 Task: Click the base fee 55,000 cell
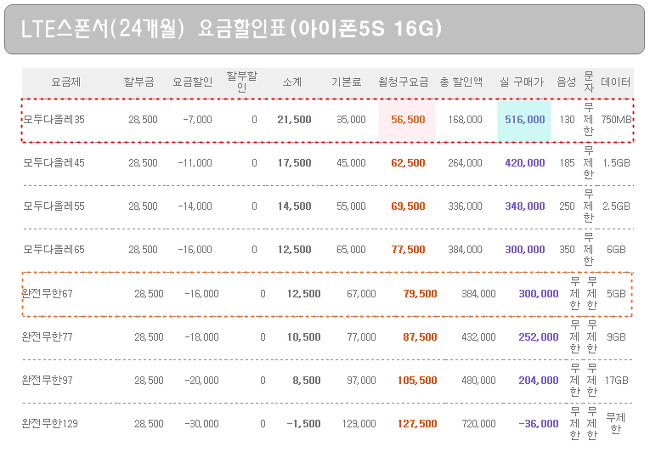point(351,206)
